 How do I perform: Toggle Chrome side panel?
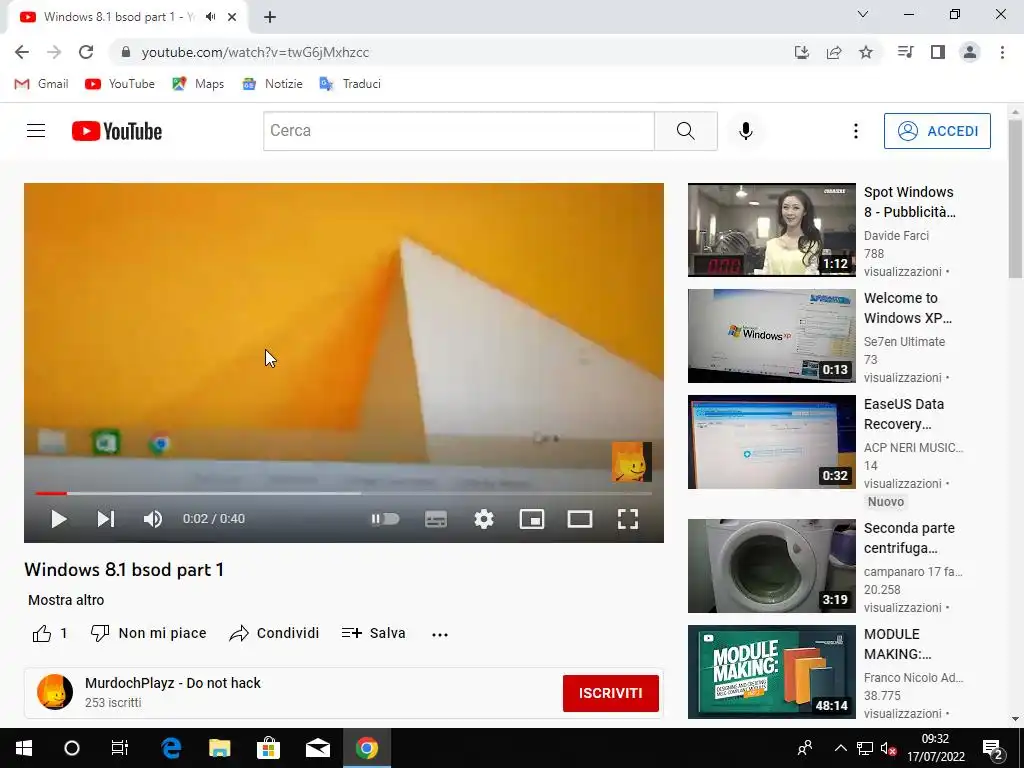(938, 52)
